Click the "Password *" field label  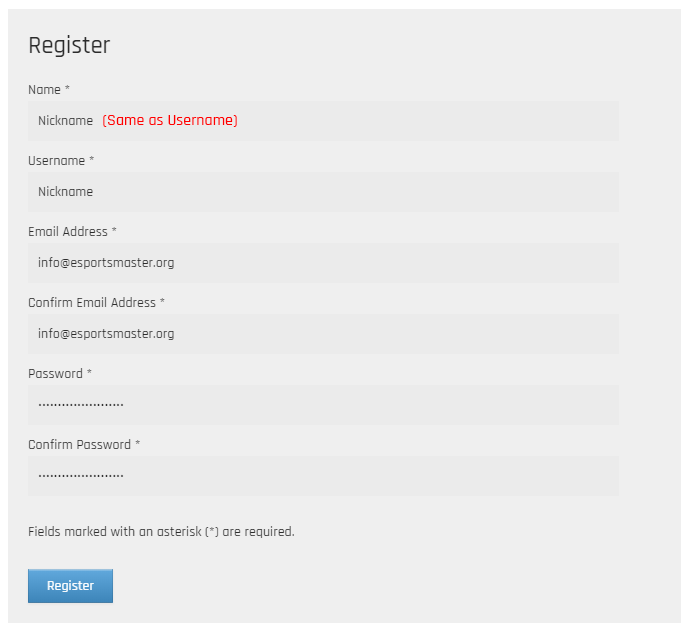(x=60, y=374)
